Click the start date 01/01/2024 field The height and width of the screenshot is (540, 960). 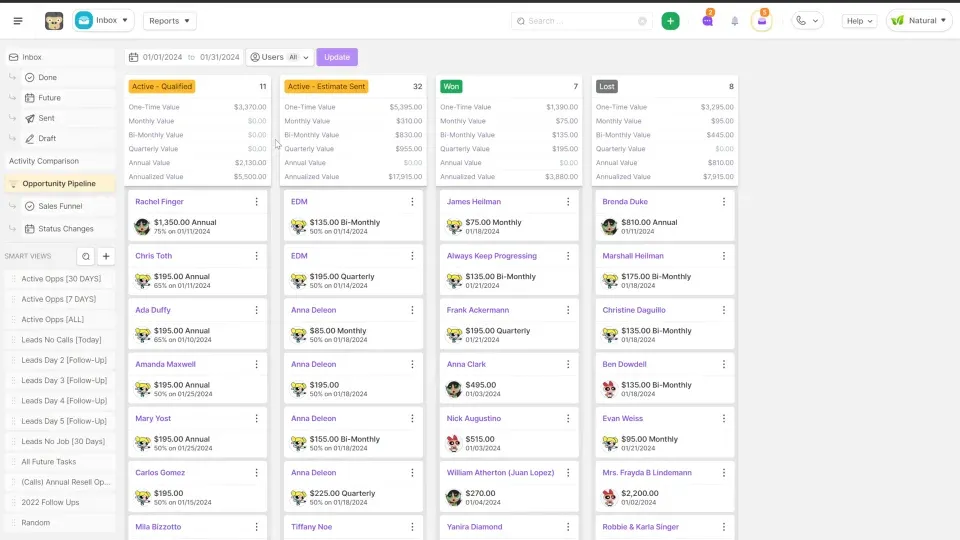tap(163, 57)
